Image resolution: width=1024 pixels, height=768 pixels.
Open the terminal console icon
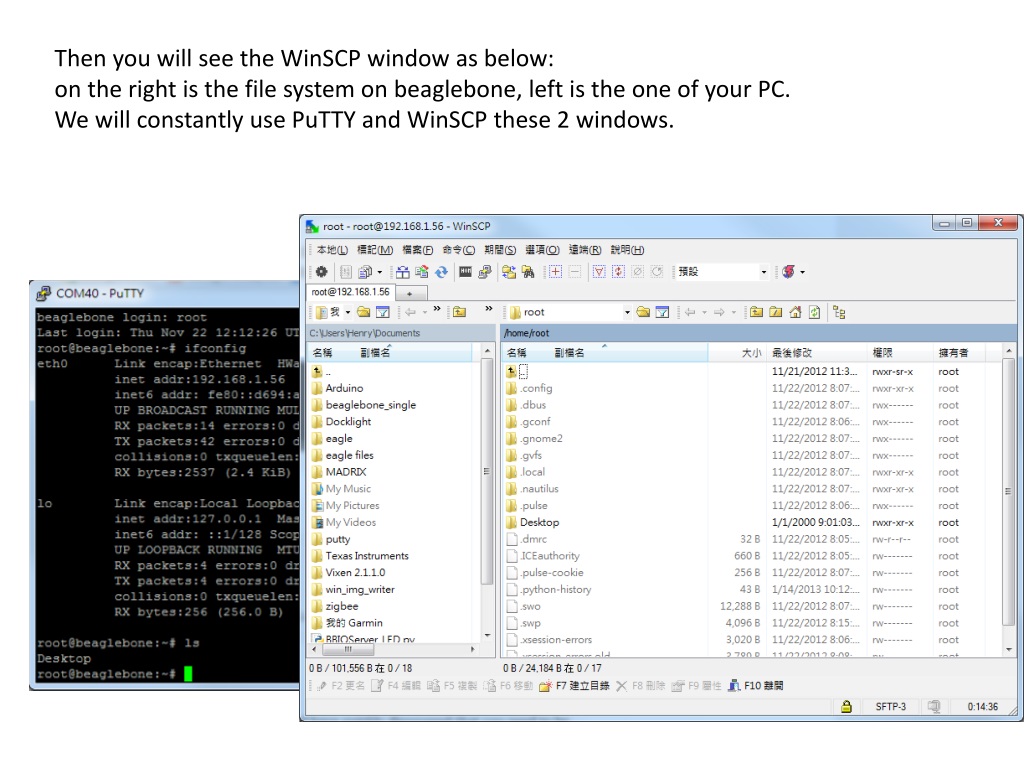click(x=465, y=272)
